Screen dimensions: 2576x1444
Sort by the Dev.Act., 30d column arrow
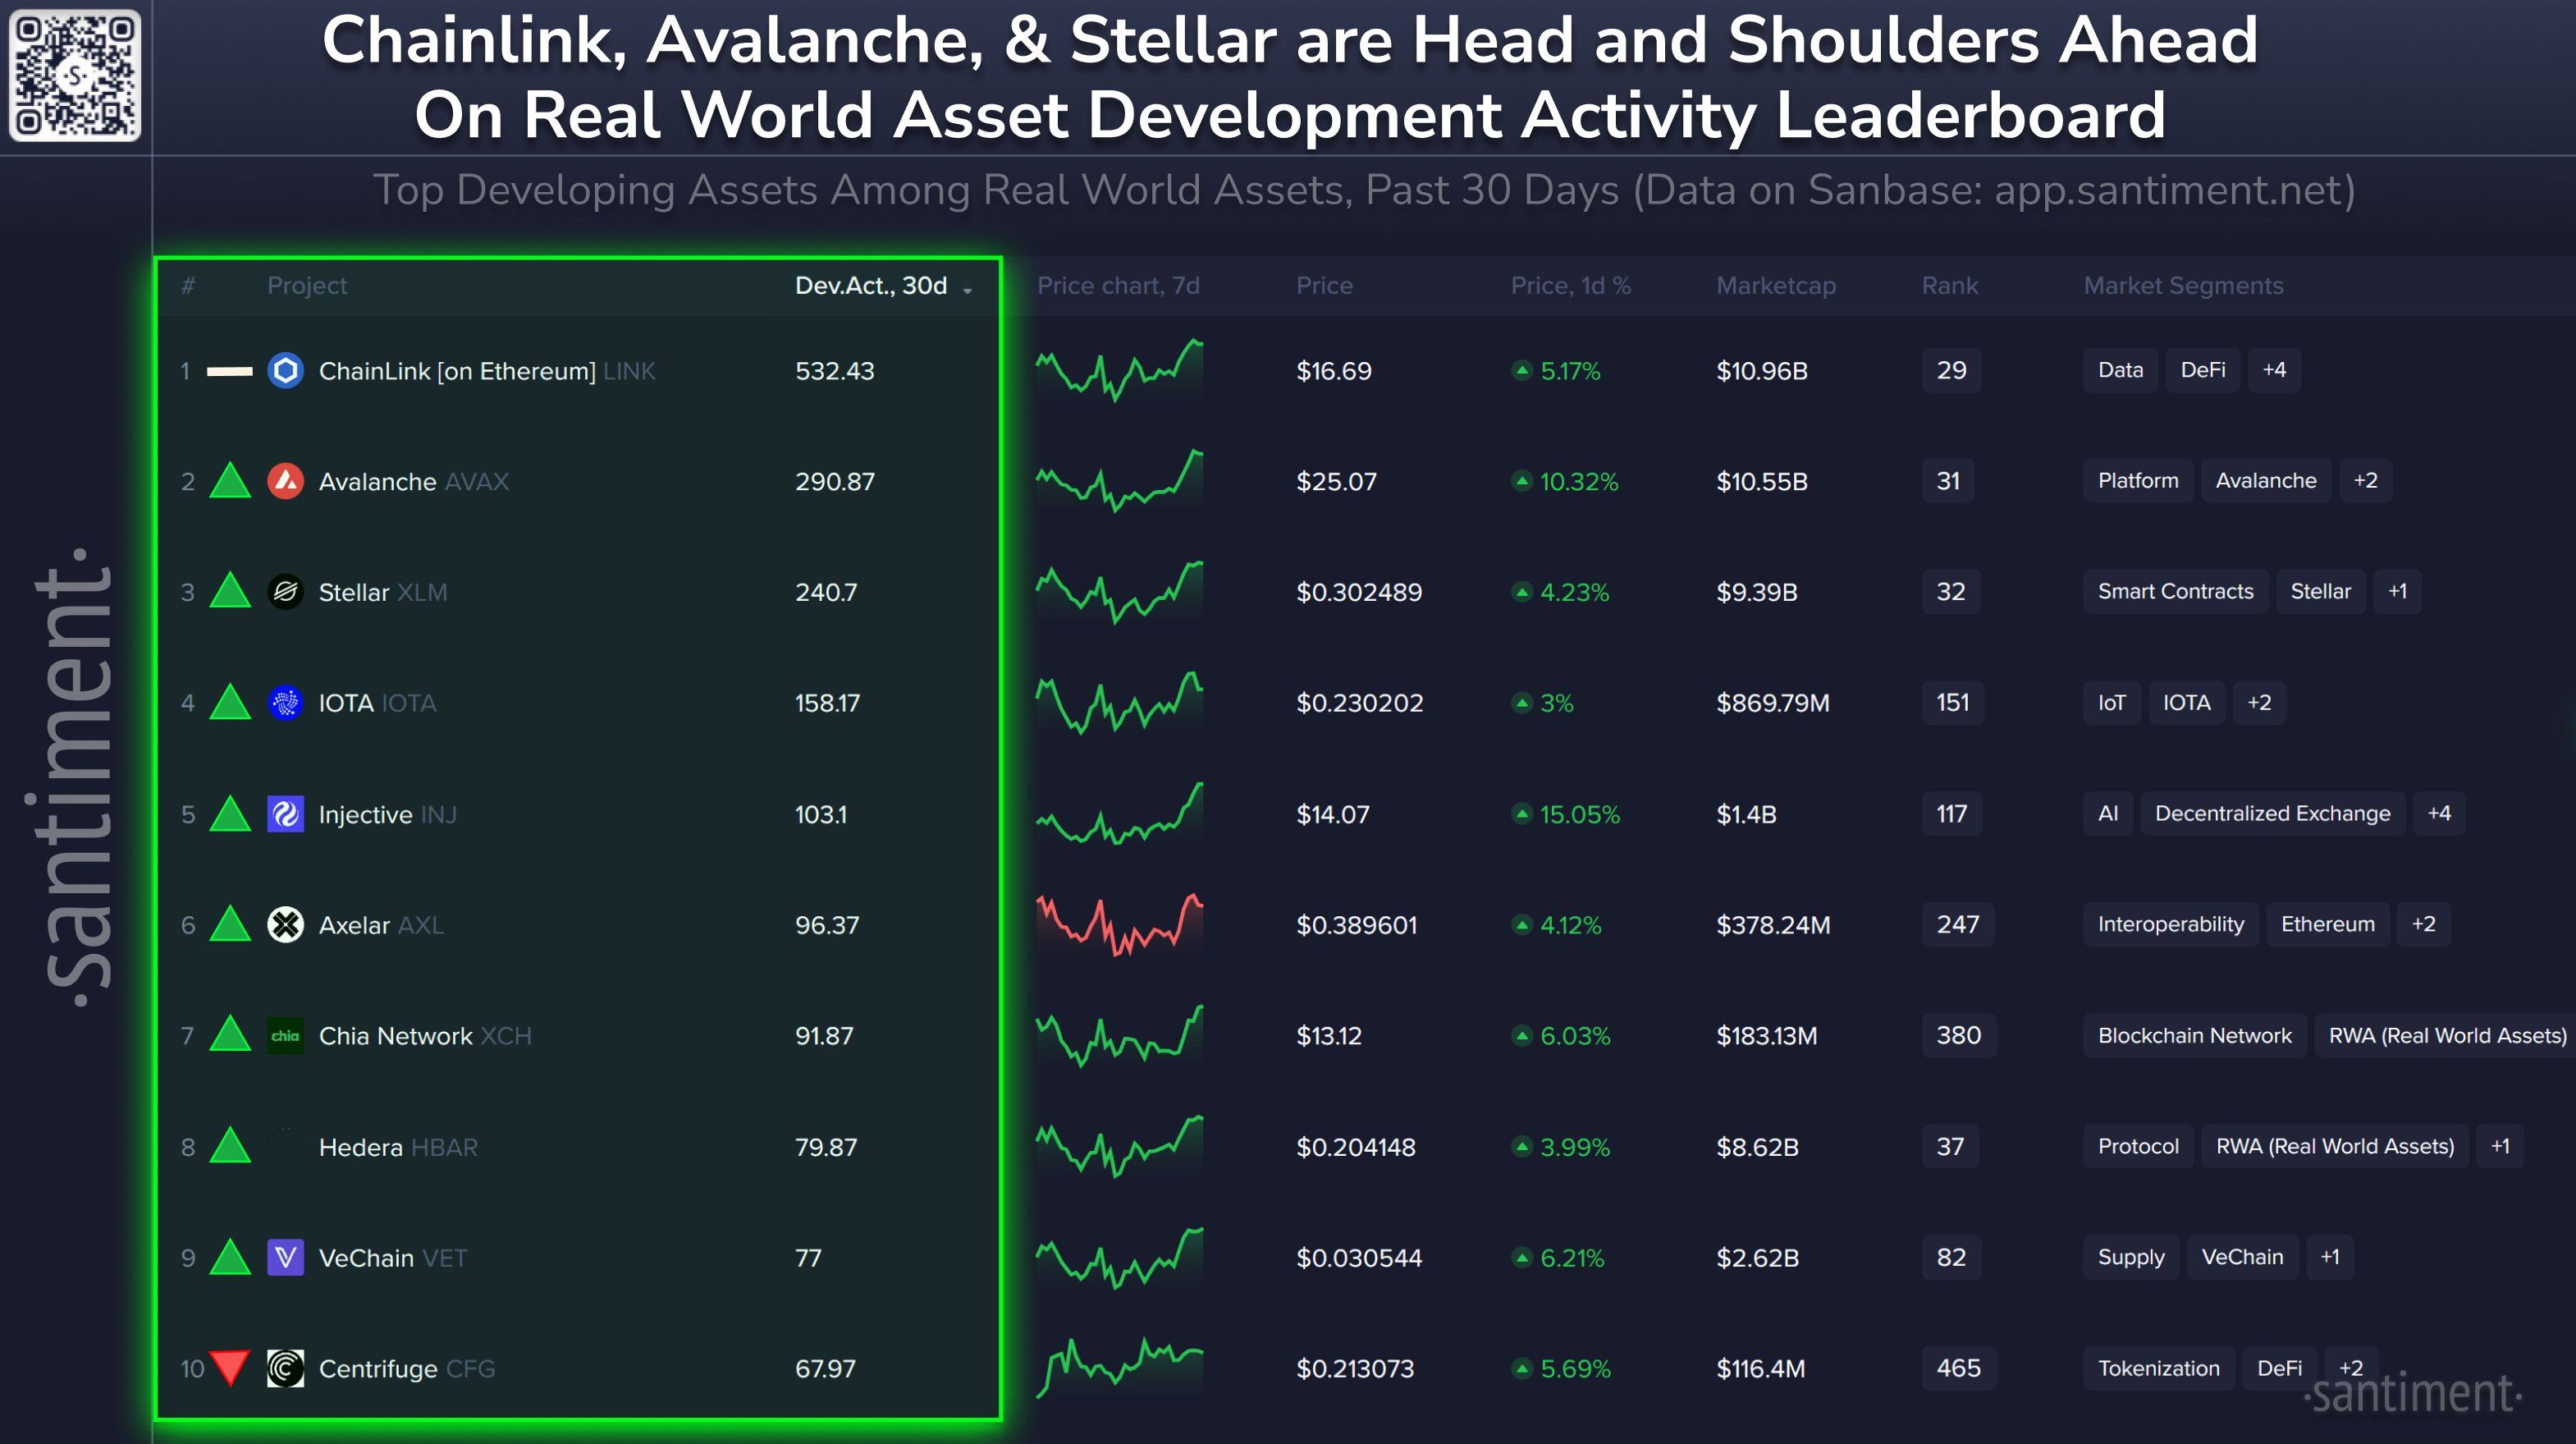pos(967,289)
